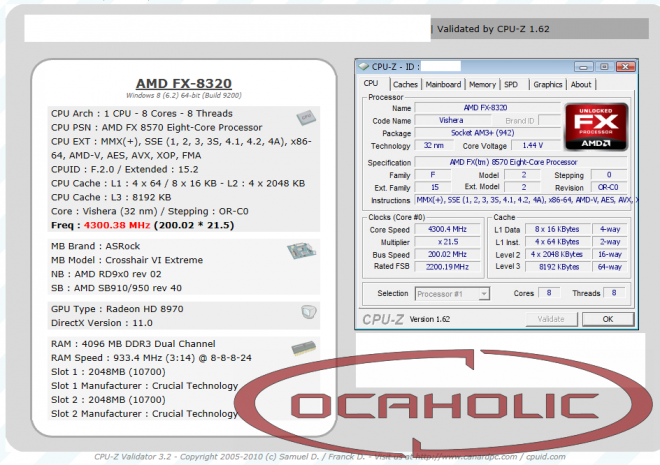Click the 'Validated by CPU-Z 1.62' text
This screenshot has height=465, width=660.
tap(493, 29)
